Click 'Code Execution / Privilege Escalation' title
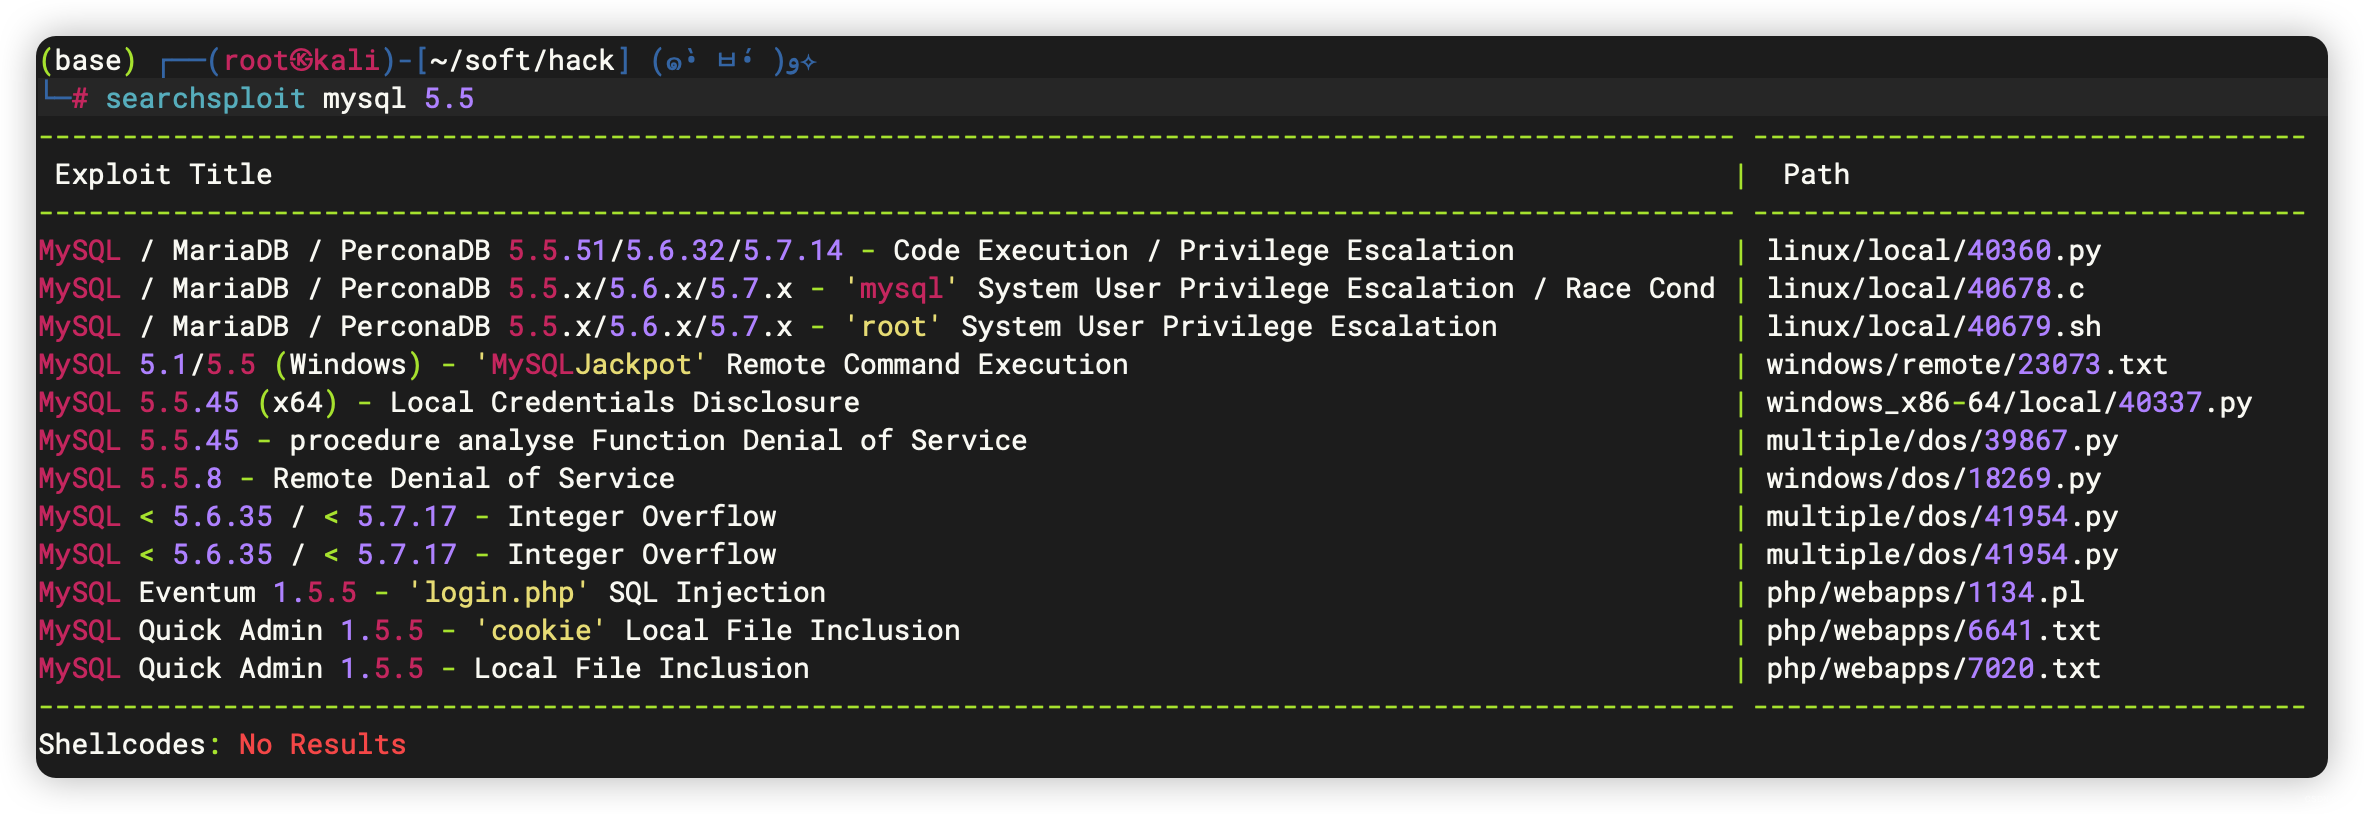 1204,250
